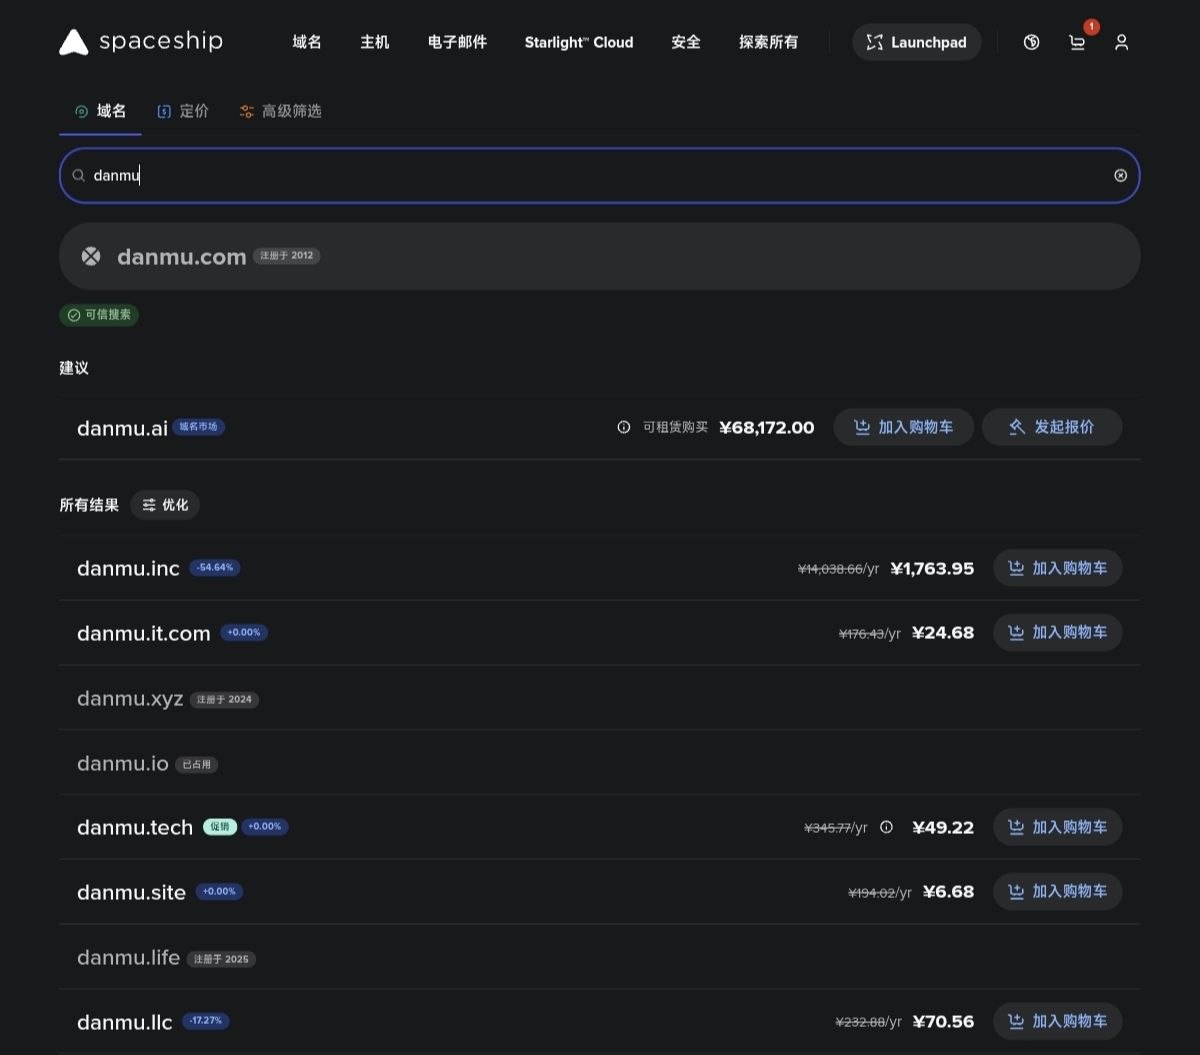
Task: Add danmu.tech to cart
Action: pos(1057,827)
